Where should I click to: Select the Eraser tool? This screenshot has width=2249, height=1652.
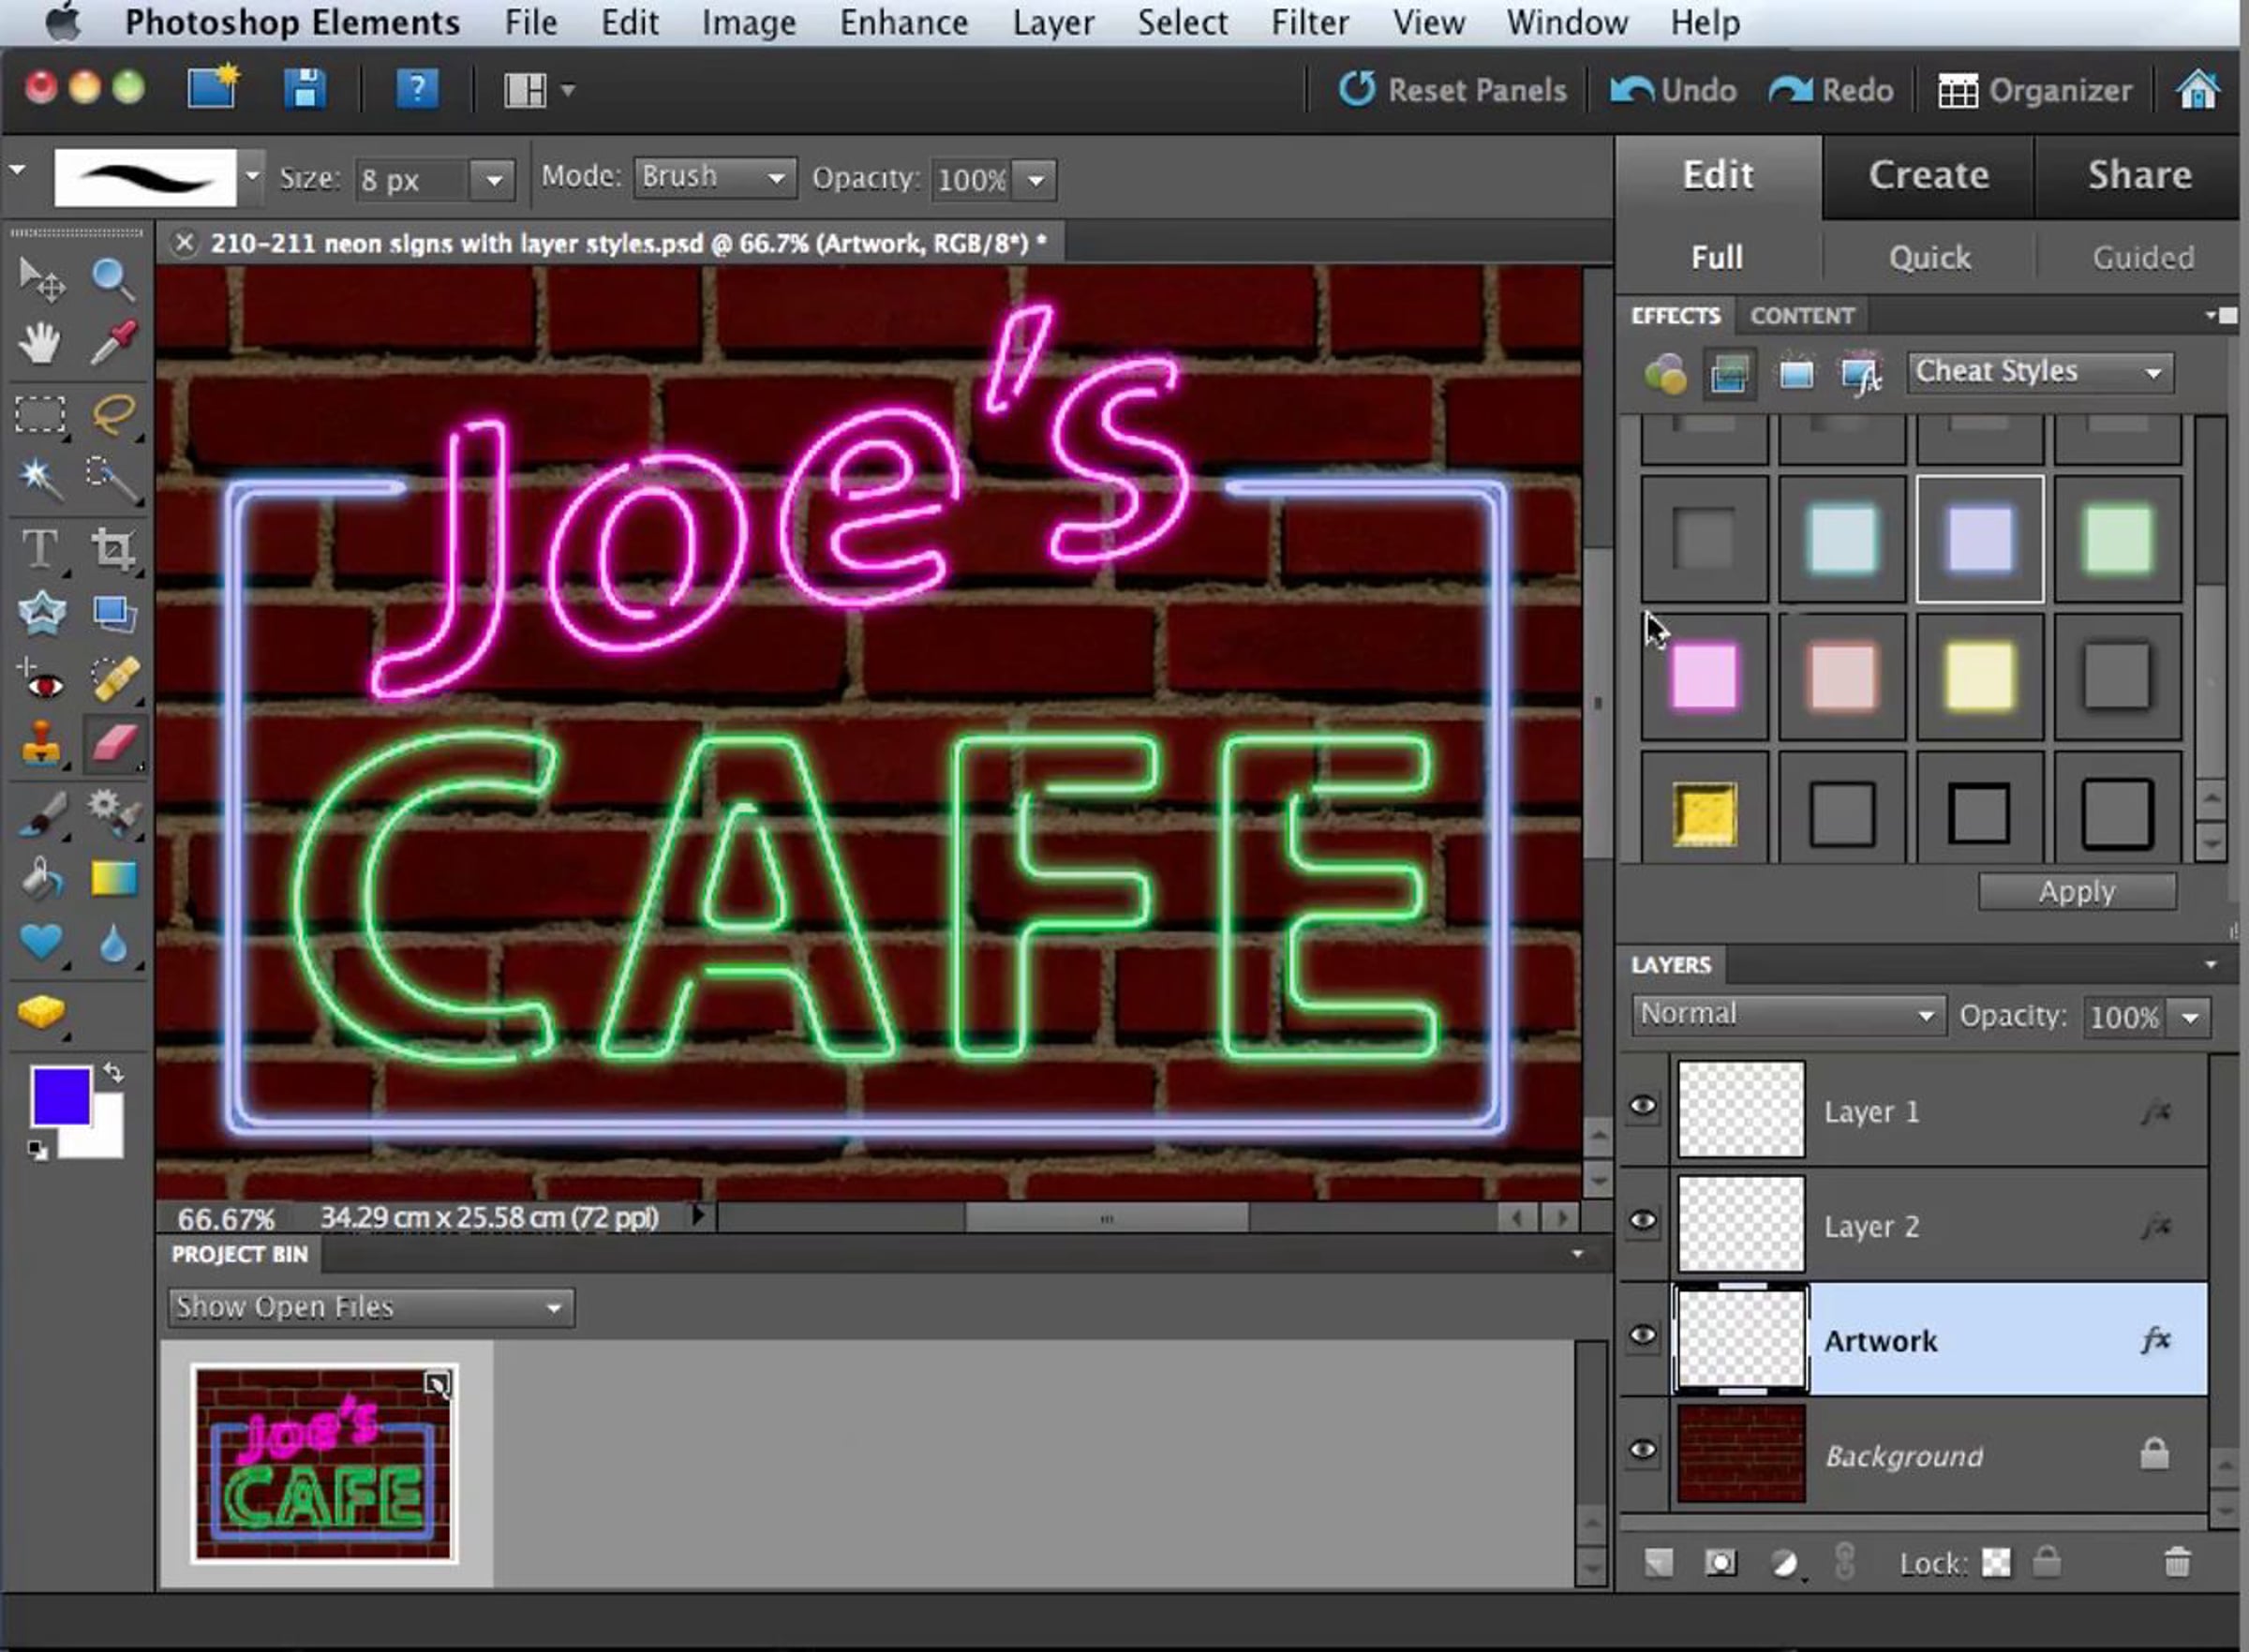click(x=112, y=744)
